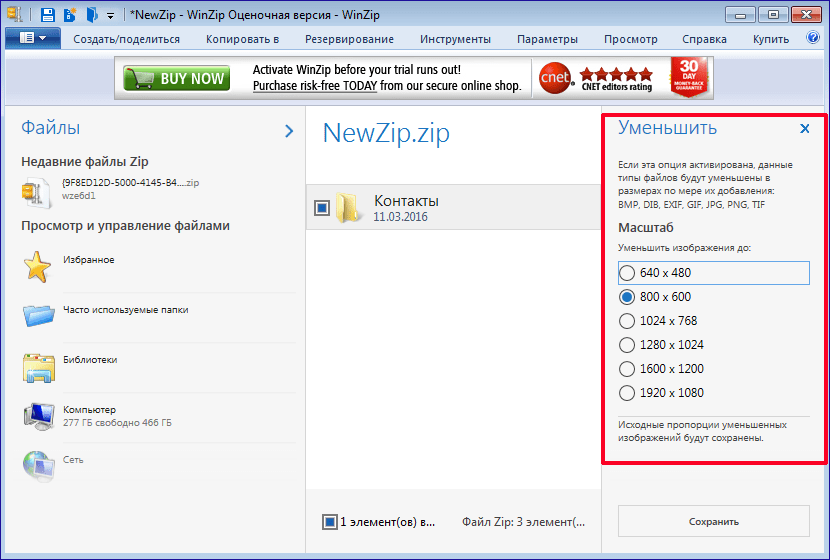
Task: Click the cnet logo in the banner
Action: (555, 78)
